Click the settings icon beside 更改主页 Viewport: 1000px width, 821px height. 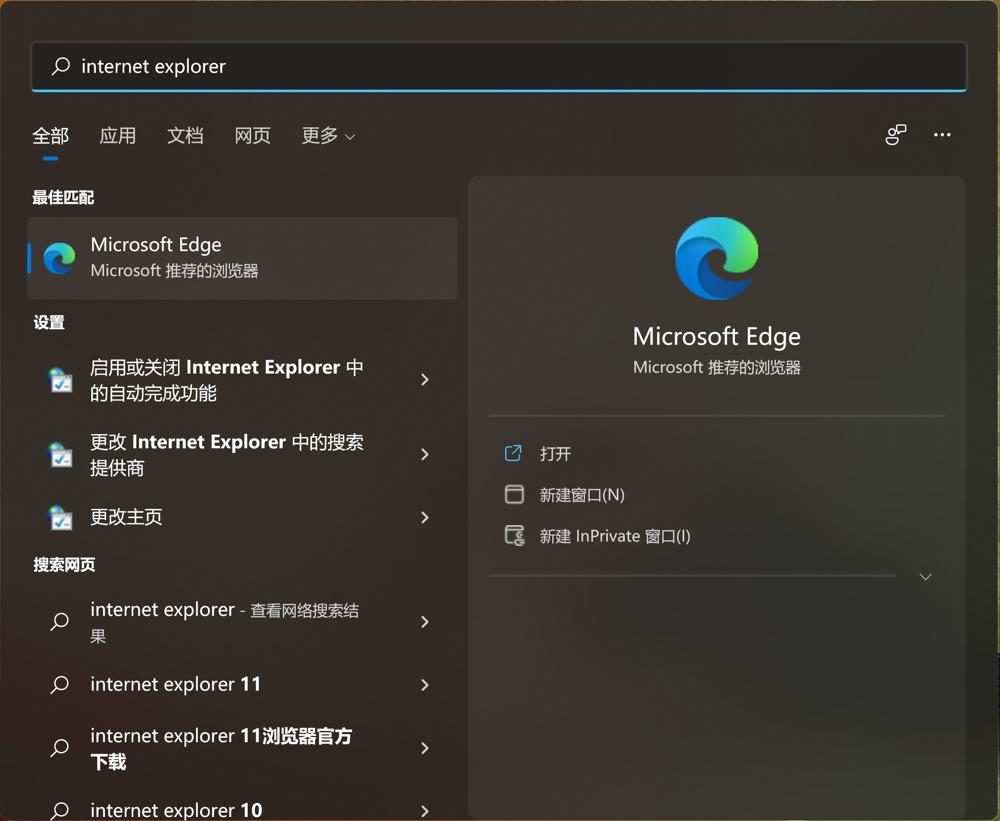[59, 518]
